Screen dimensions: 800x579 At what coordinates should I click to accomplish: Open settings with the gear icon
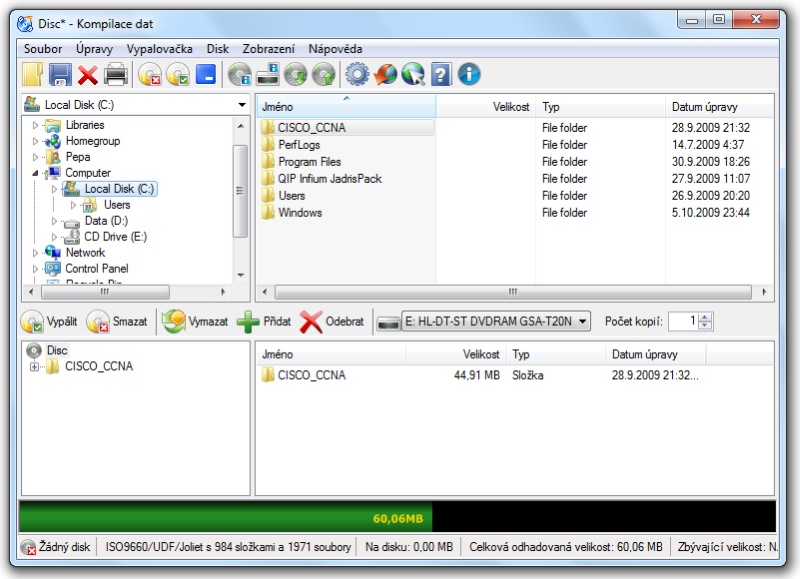357,74
